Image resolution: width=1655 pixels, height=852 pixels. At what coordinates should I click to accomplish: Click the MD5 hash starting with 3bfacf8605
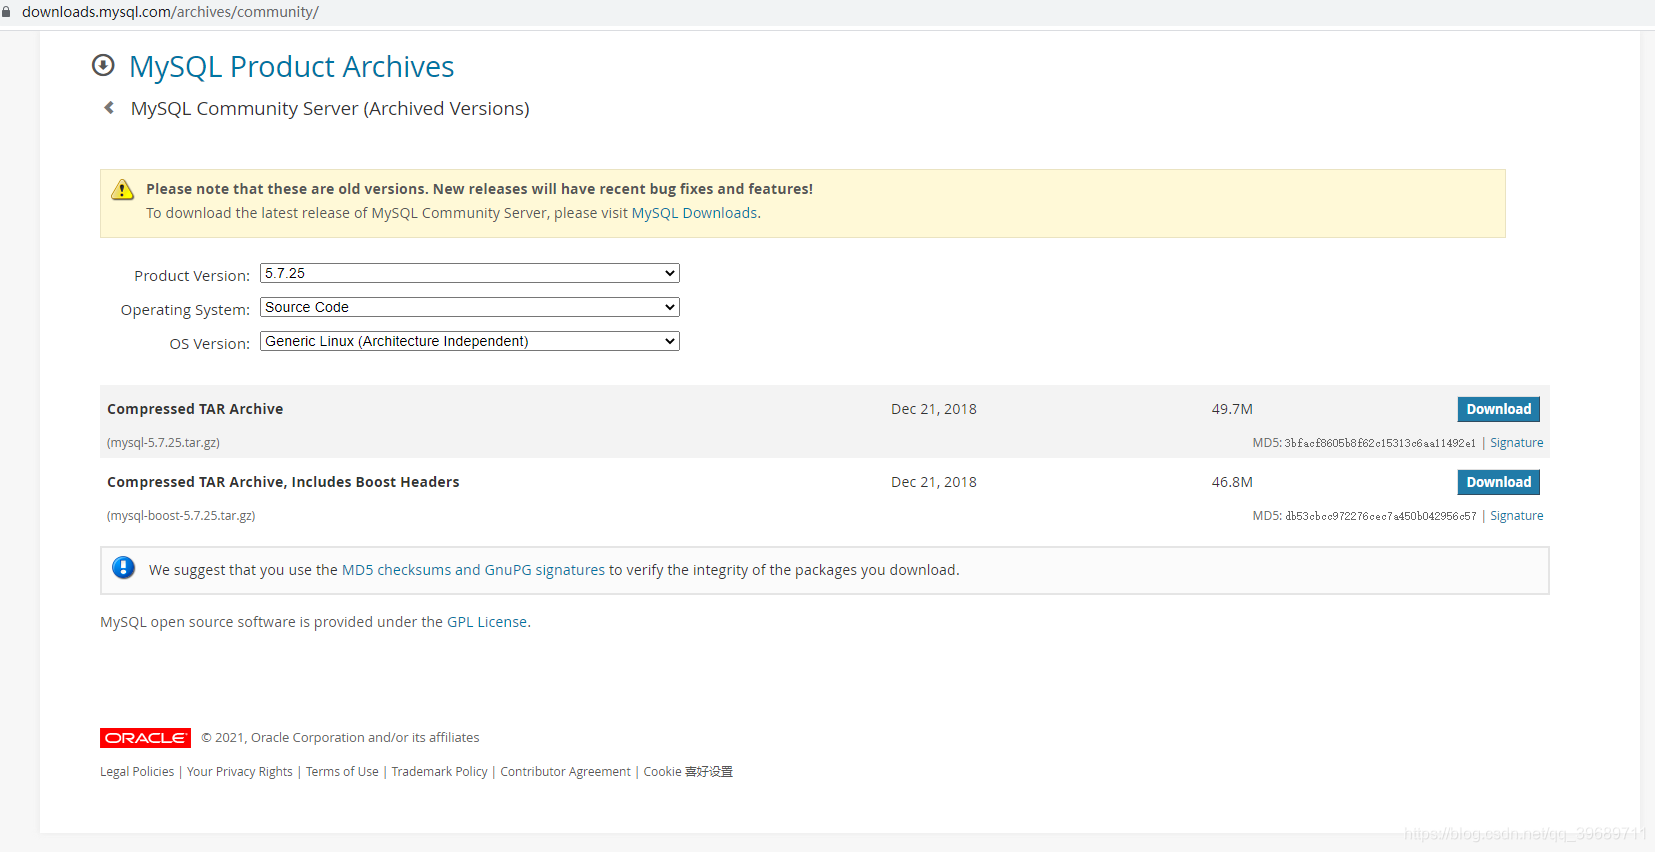[1380, 443]
